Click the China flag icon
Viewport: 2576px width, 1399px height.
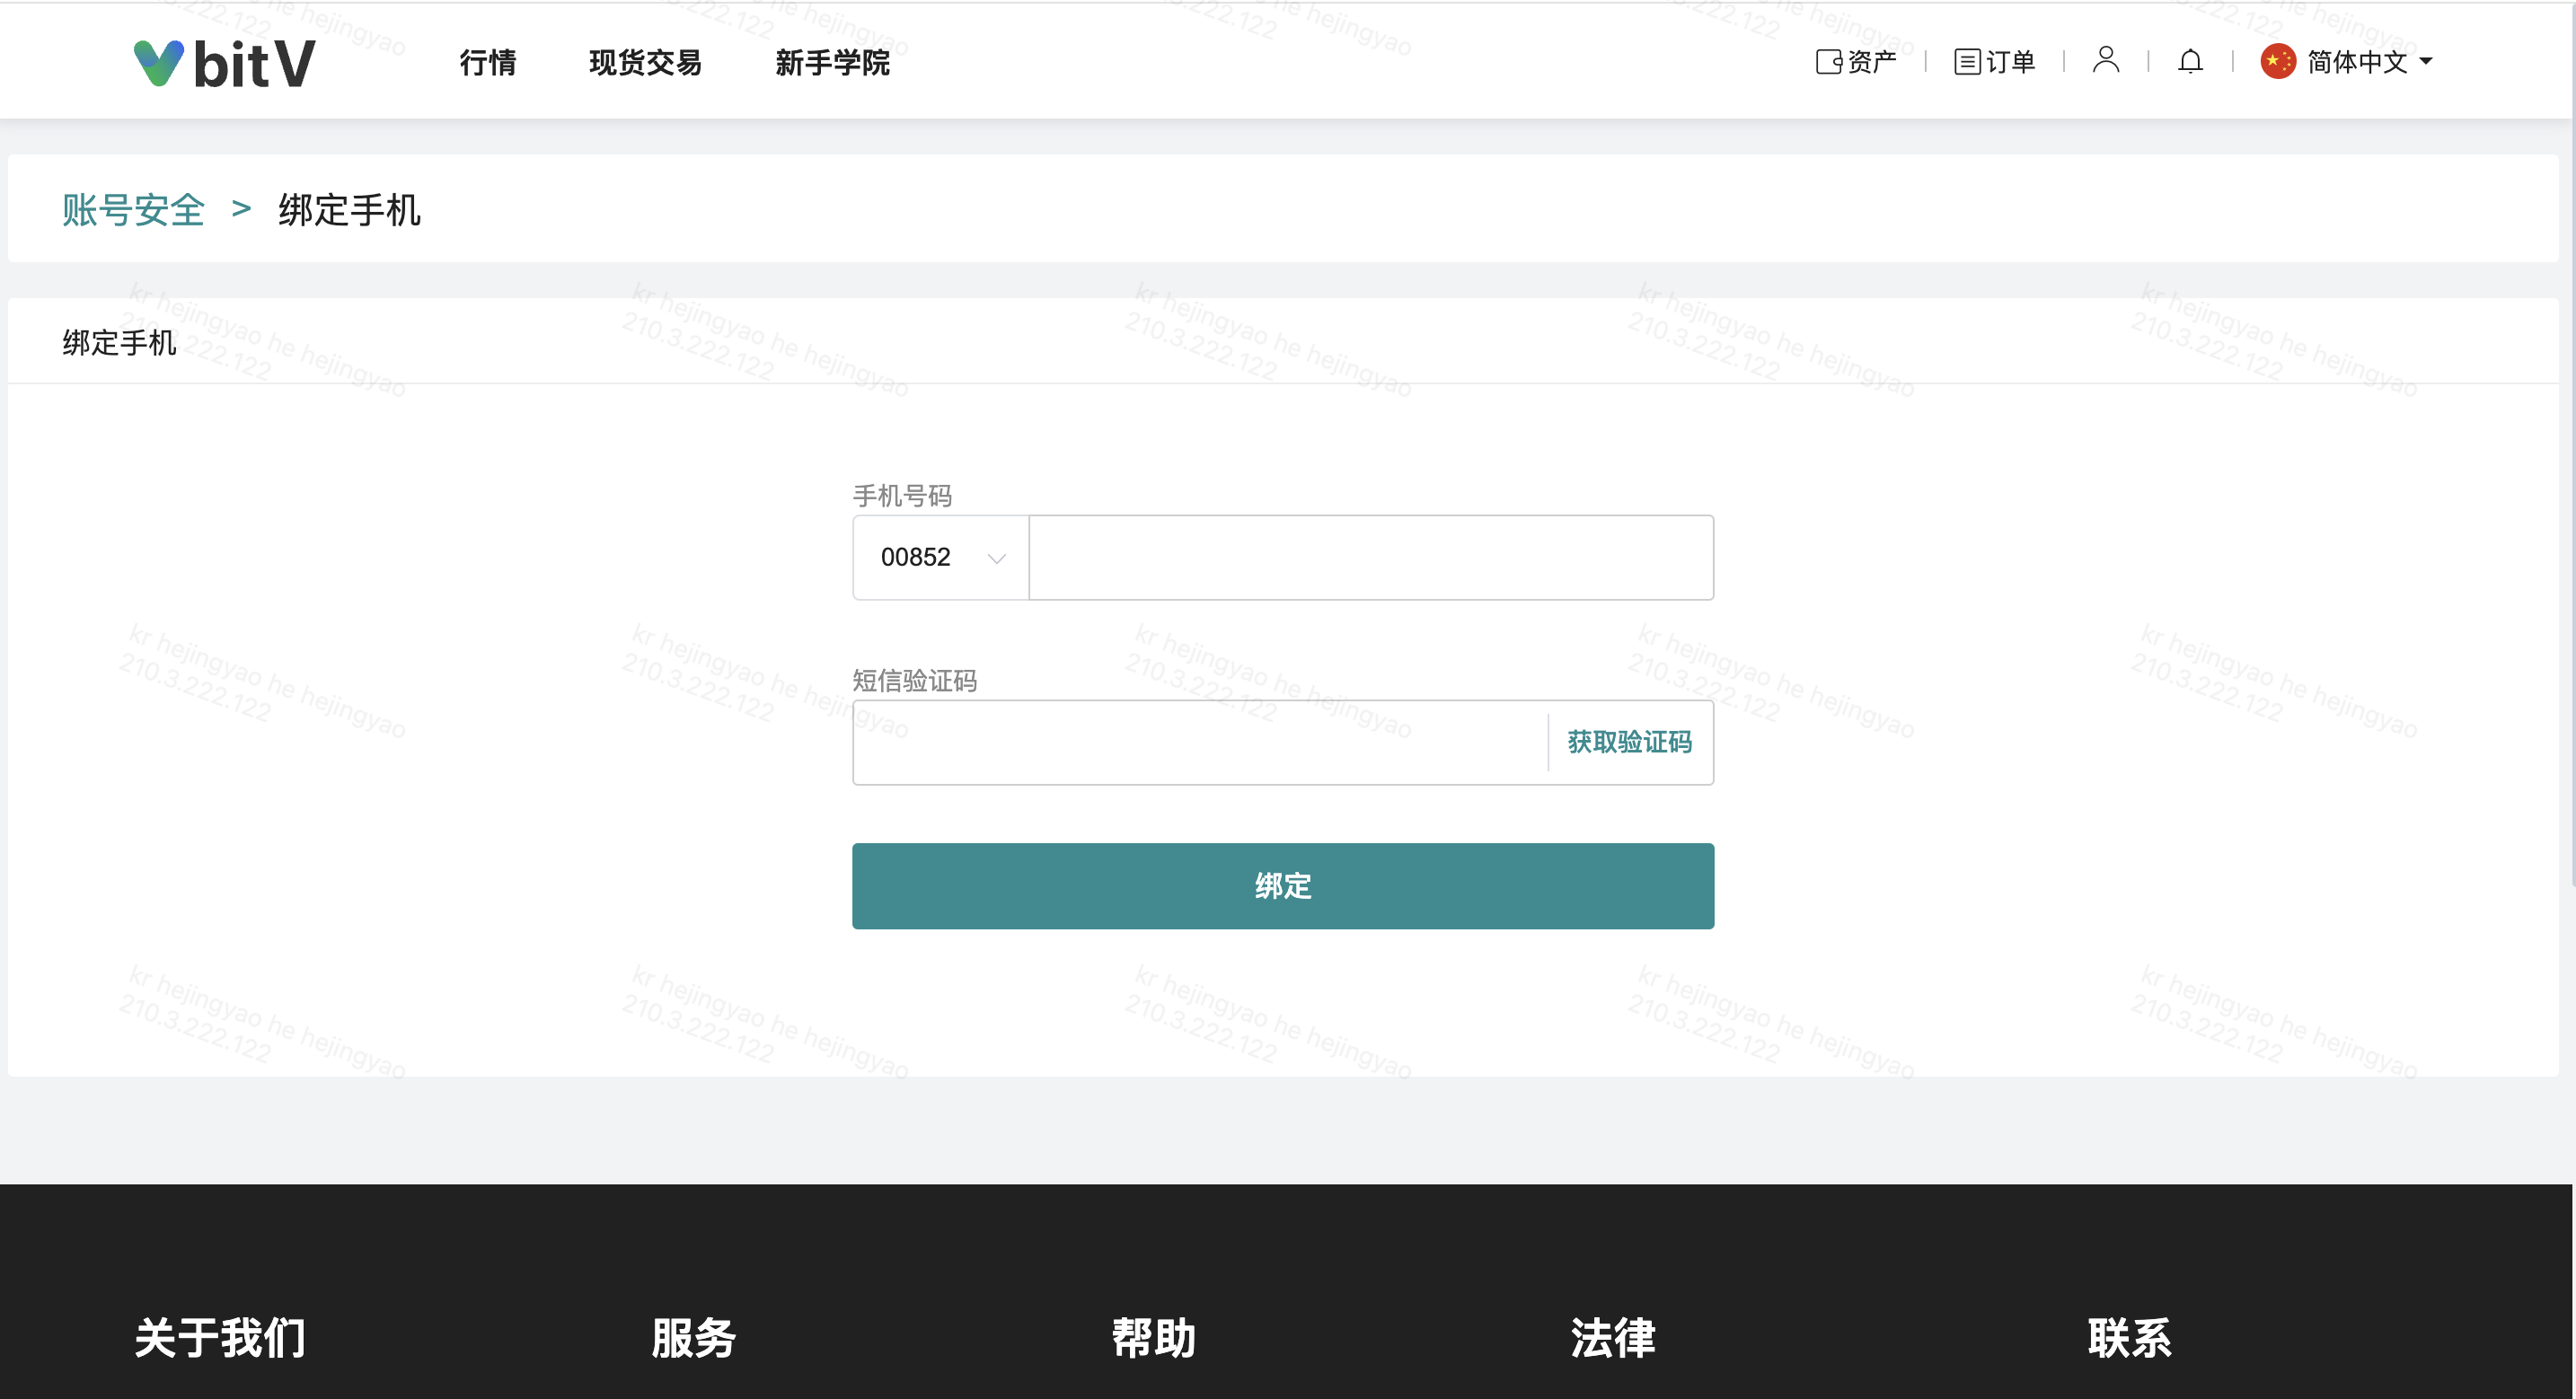coord(2277,61)
